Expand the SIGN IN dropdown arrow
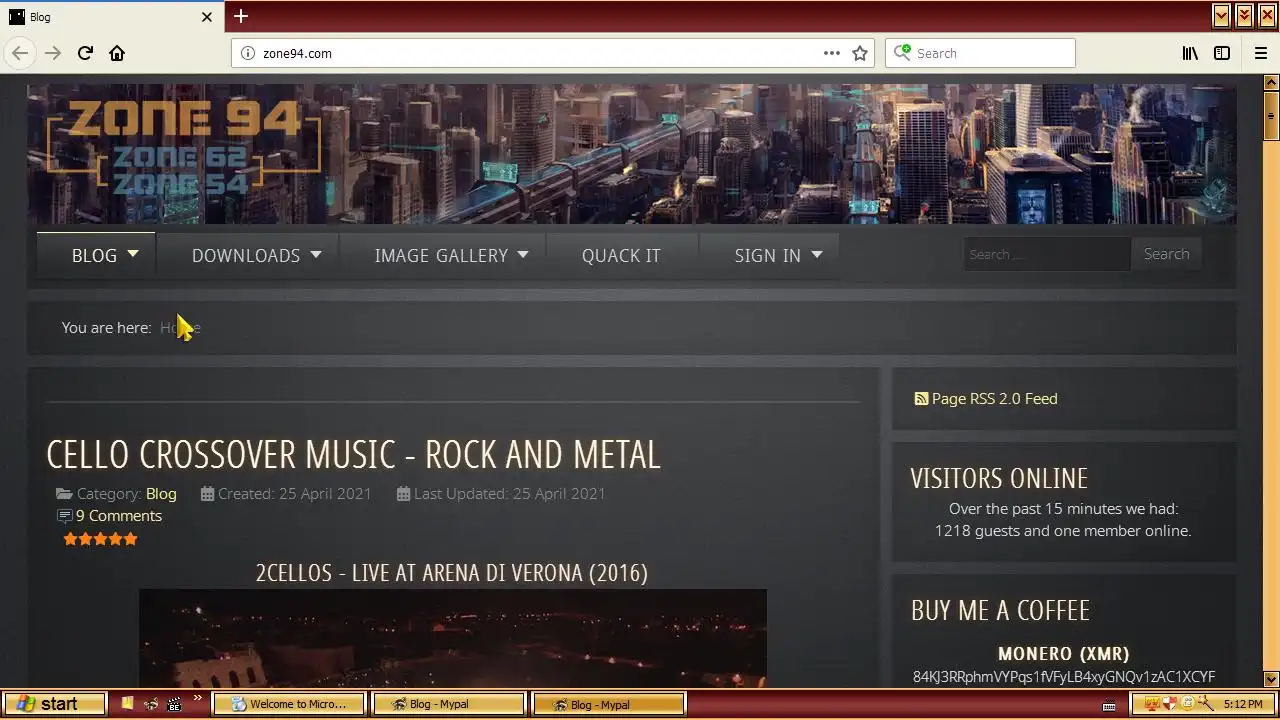Screen dimensions: 1280x720 [817, 254]
